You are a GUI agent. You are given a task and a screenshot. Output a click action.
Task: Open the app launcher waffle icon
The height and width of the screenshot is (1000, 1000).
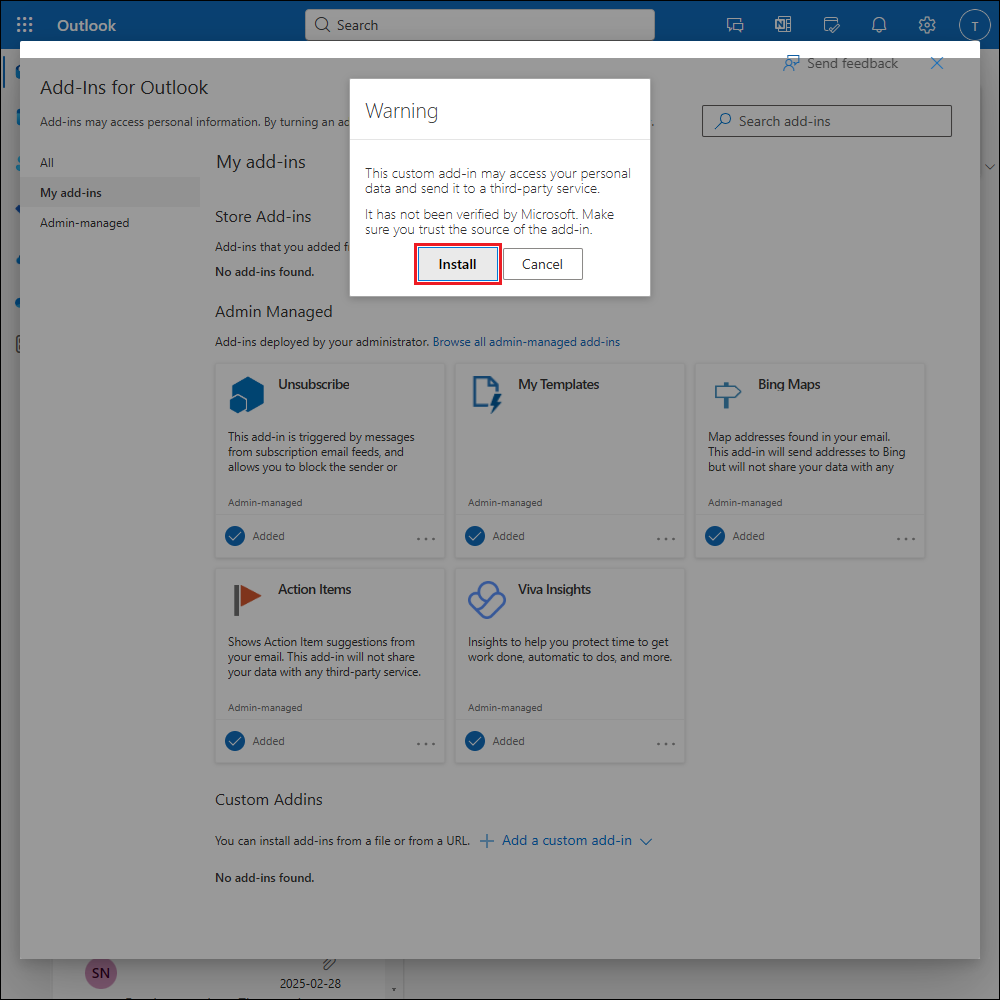point(25,25)
